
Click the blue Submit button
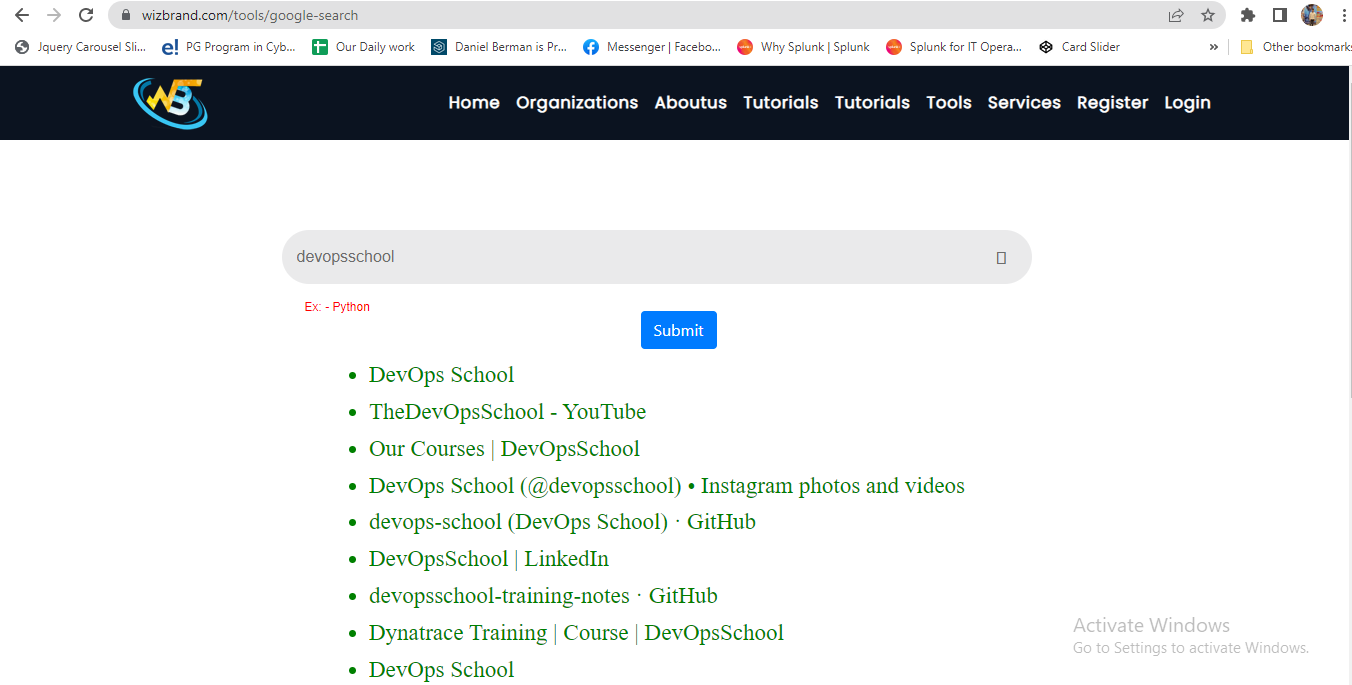[679, 330]
